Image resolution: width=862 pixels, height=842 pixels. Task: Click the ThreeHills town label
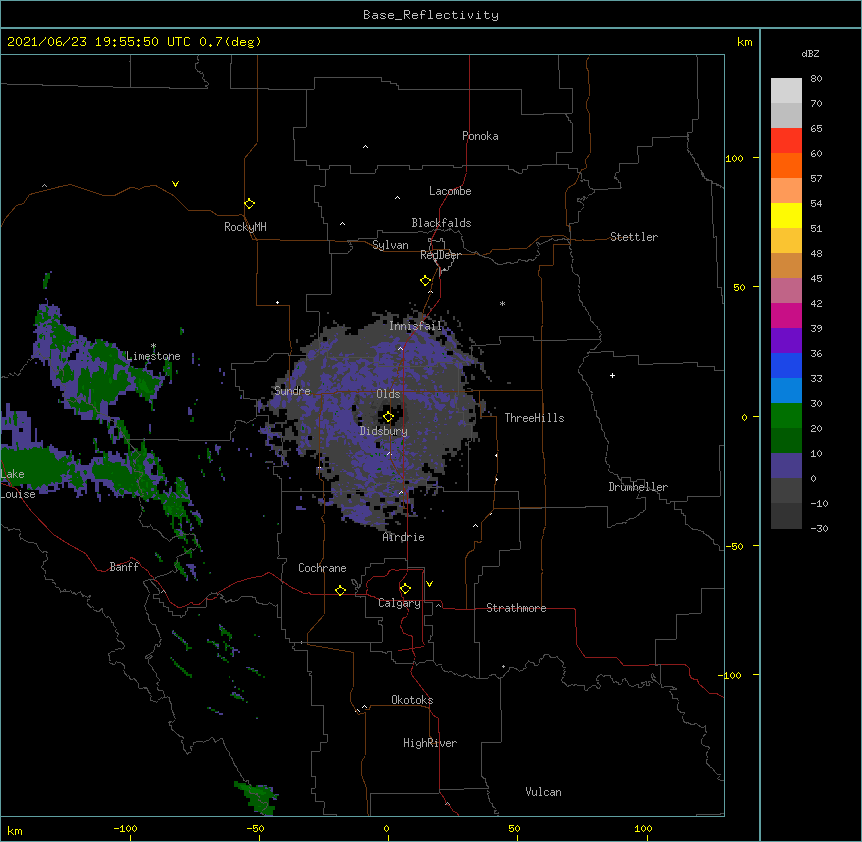[534, 418]
